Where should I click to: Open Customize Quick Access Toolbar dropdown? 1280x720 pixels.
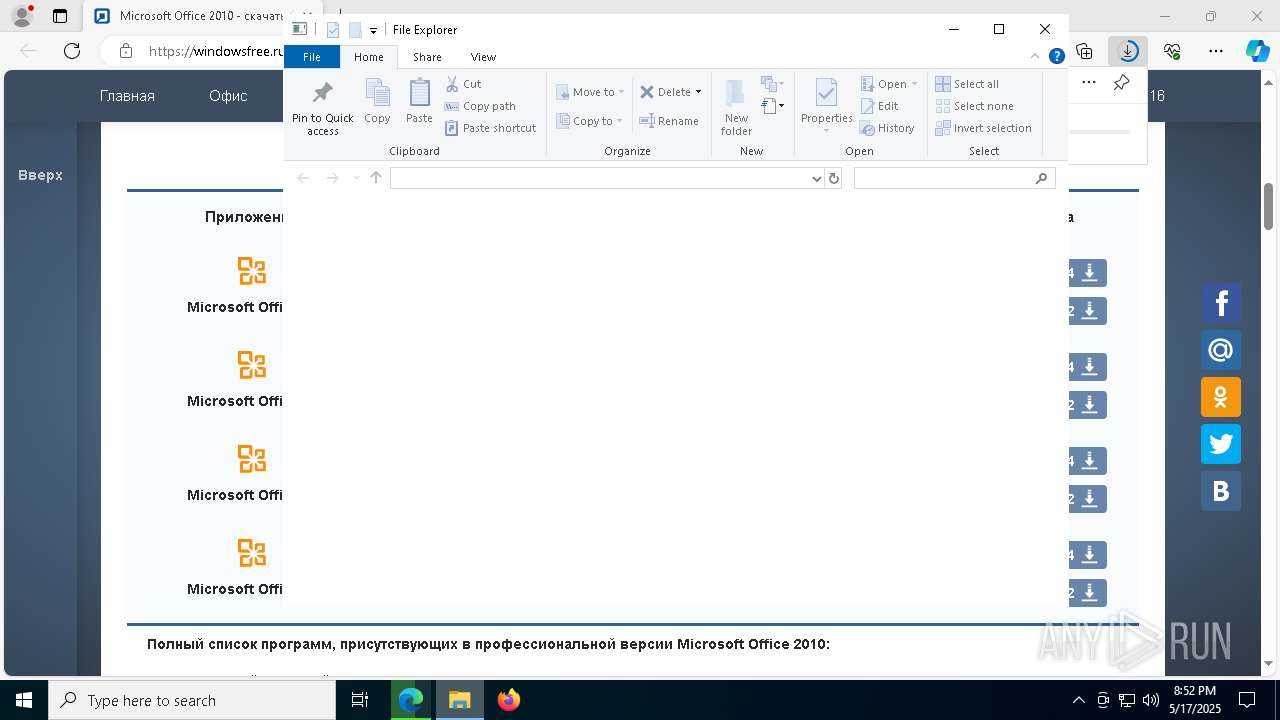(373, 30)
